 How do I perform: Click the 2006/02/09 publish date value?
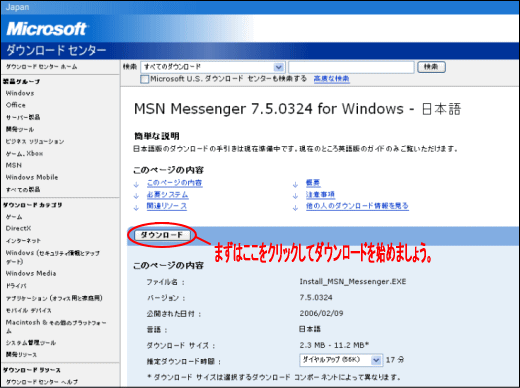[x=321, y=313]
